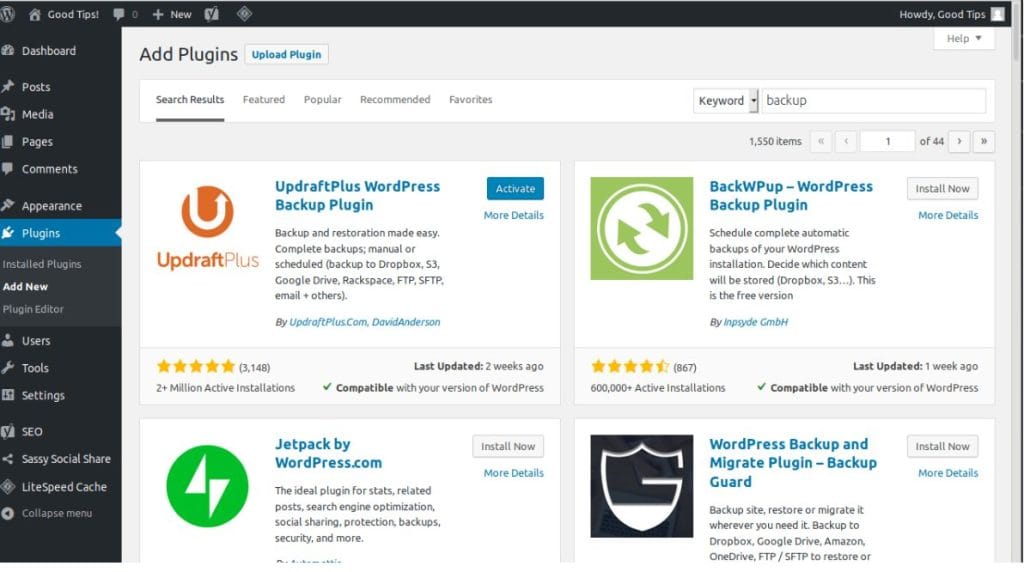Click the WordPress logo in admin bar
This screenshot has height=572, width=1024.
[x=9, y=14]
